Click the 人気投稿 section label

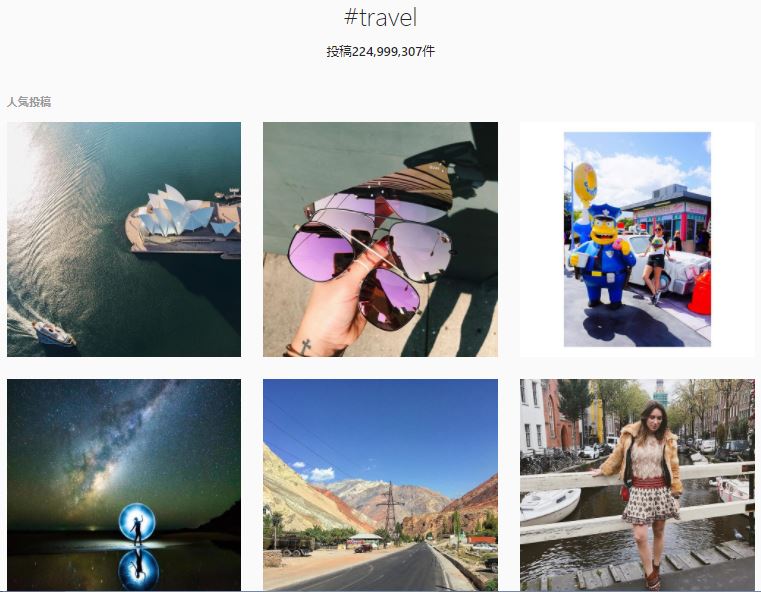click(x=29, y=102)
